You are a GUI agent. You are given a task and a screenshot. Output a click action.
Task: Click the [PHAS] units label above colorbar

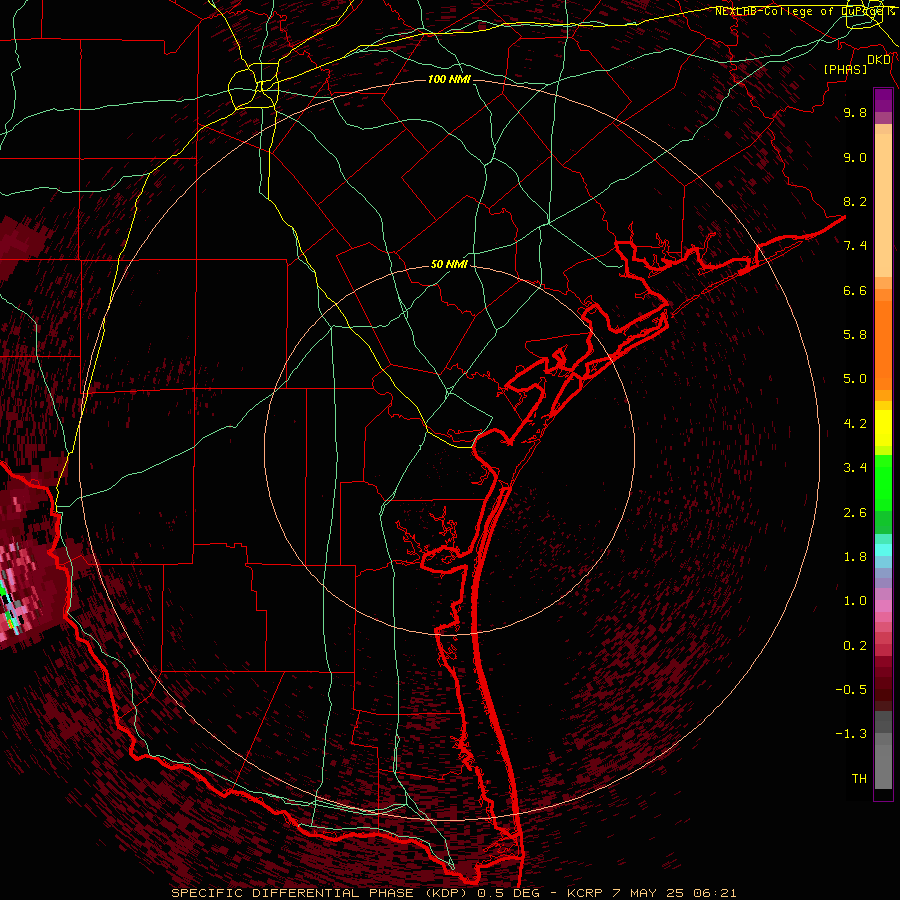(845, 69)
